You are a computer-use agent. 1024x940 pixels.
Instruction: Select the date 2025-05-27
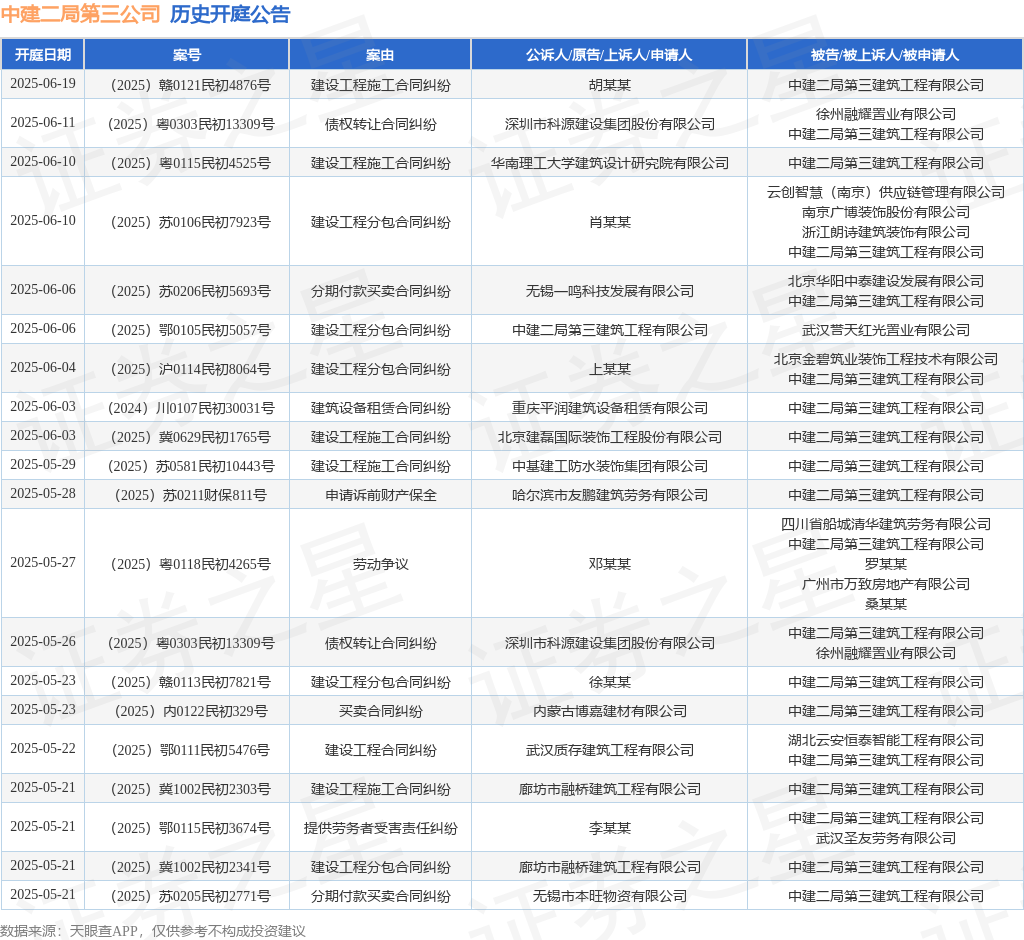[43, 562]
